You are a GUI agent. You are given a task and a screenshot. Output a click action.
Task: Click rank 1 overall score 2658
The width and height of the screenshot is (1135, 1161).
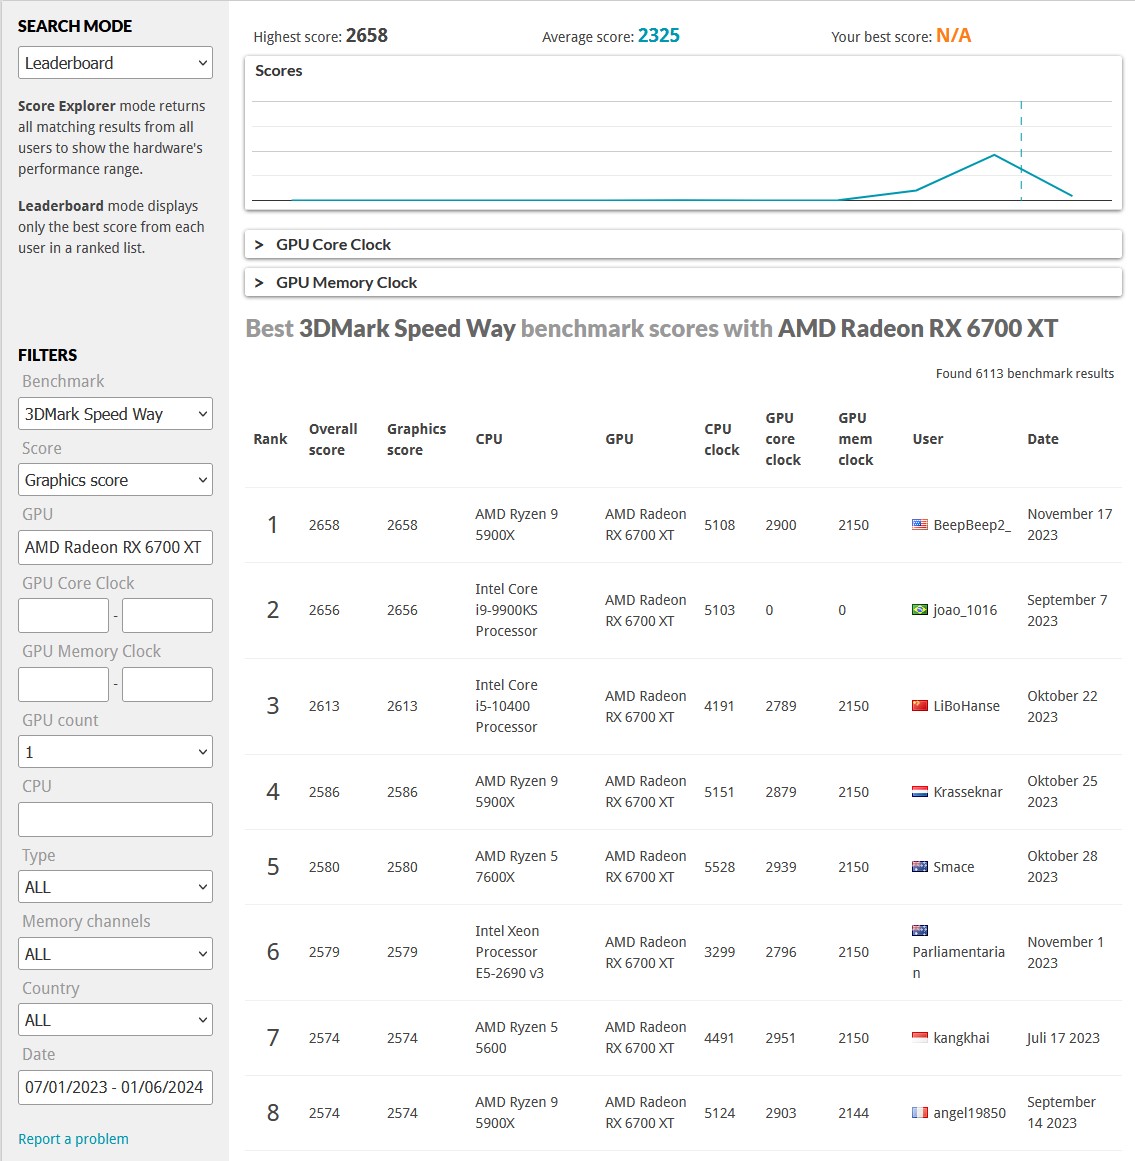coord(324,525)
